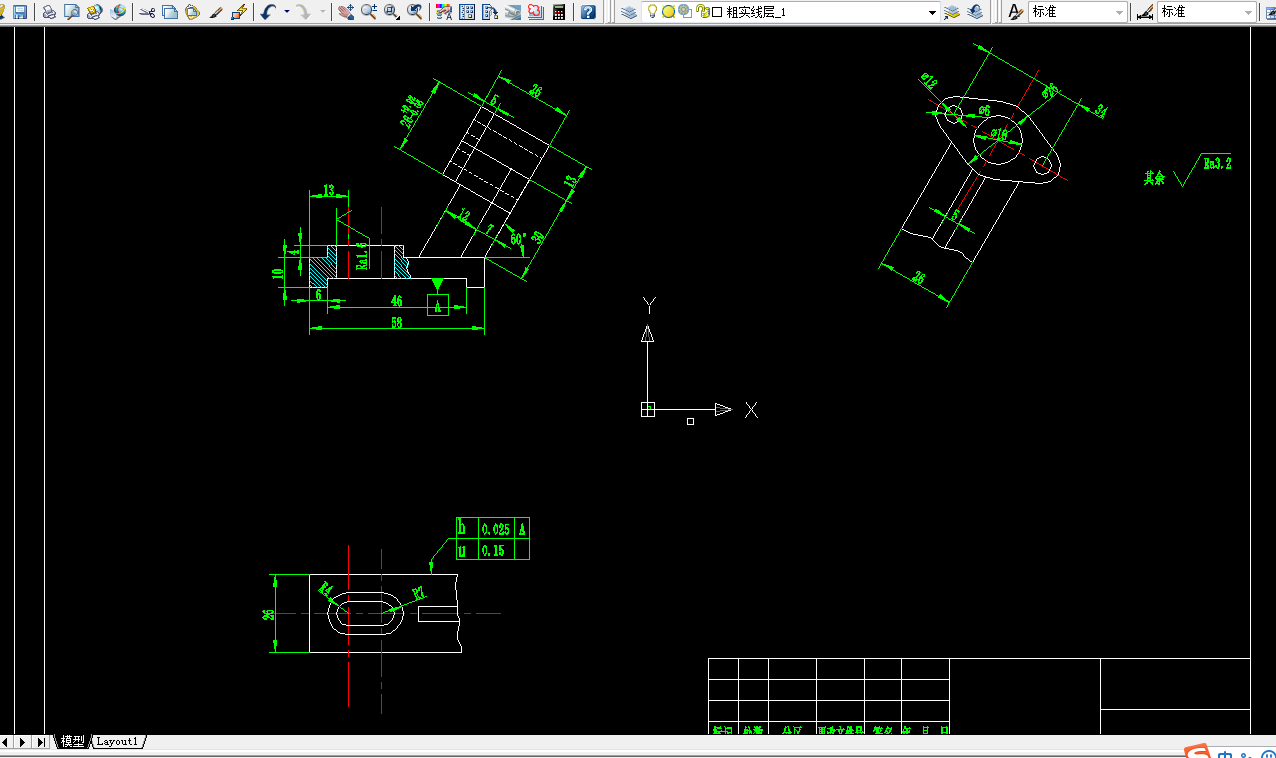Toggle layer freeze sun icon

[x=668, y=12]
